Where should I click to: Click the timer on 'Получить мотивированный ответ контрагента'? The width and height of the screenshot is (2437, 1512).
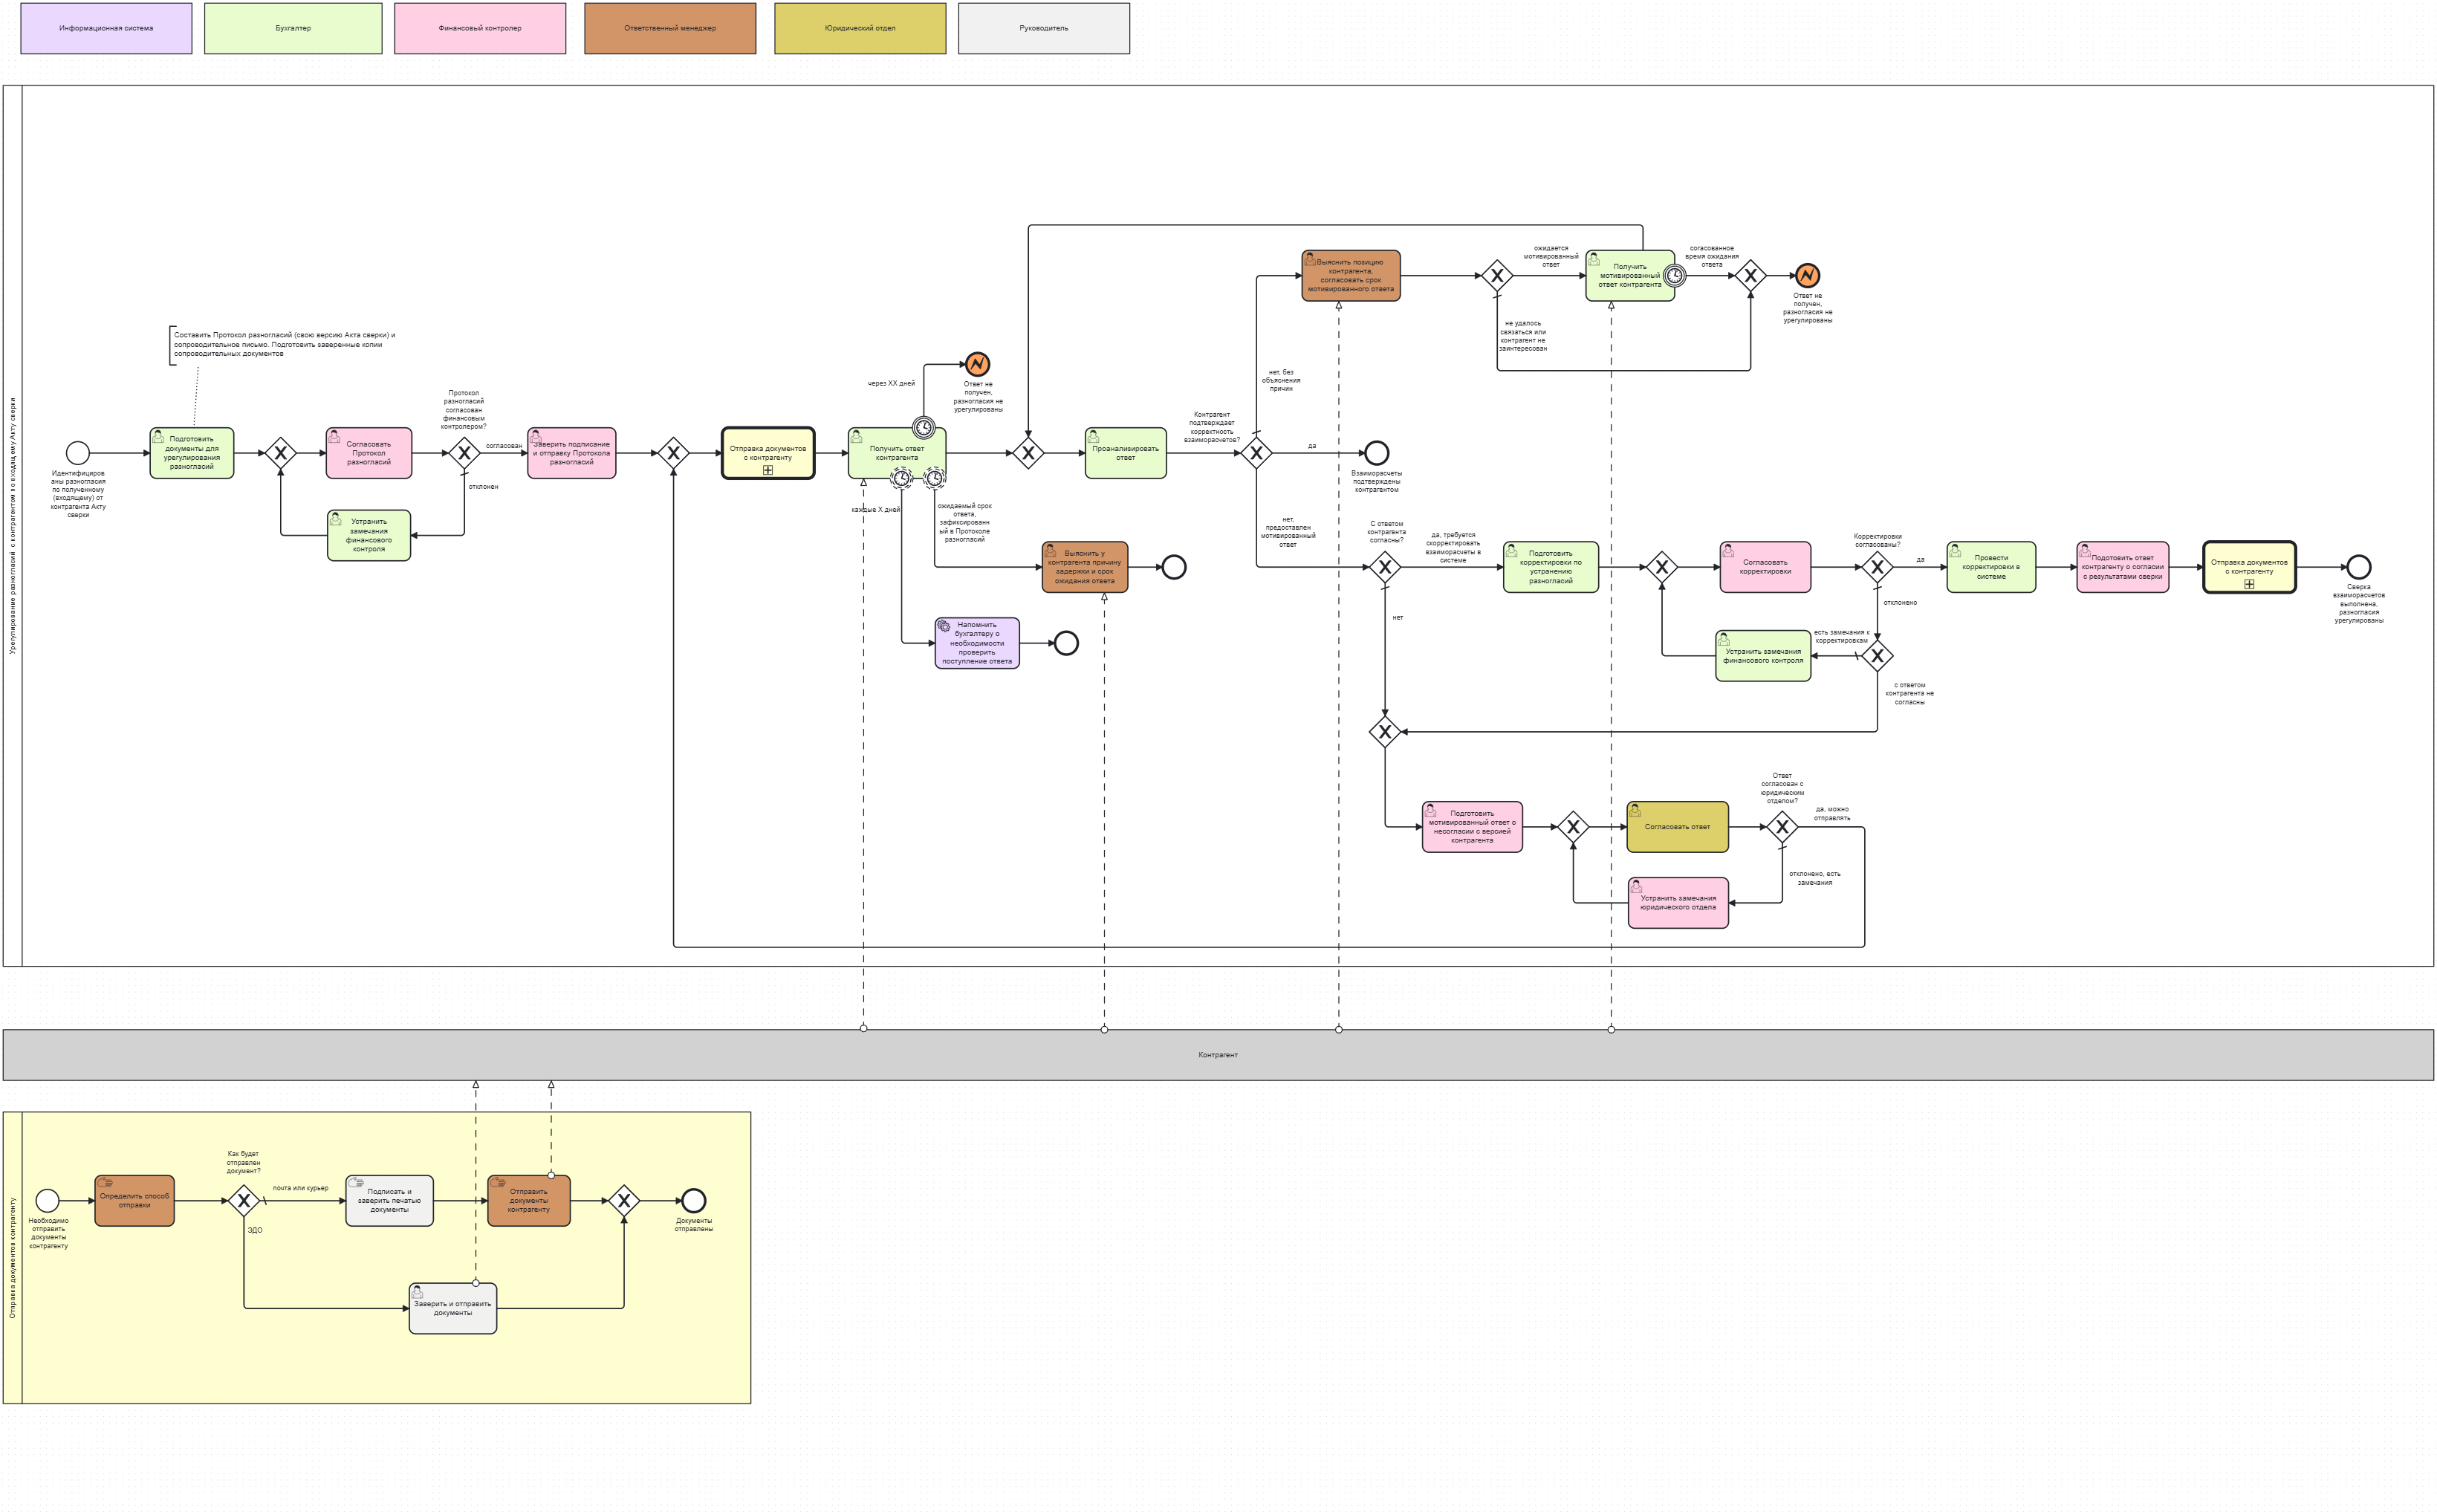coord(1674,276)
